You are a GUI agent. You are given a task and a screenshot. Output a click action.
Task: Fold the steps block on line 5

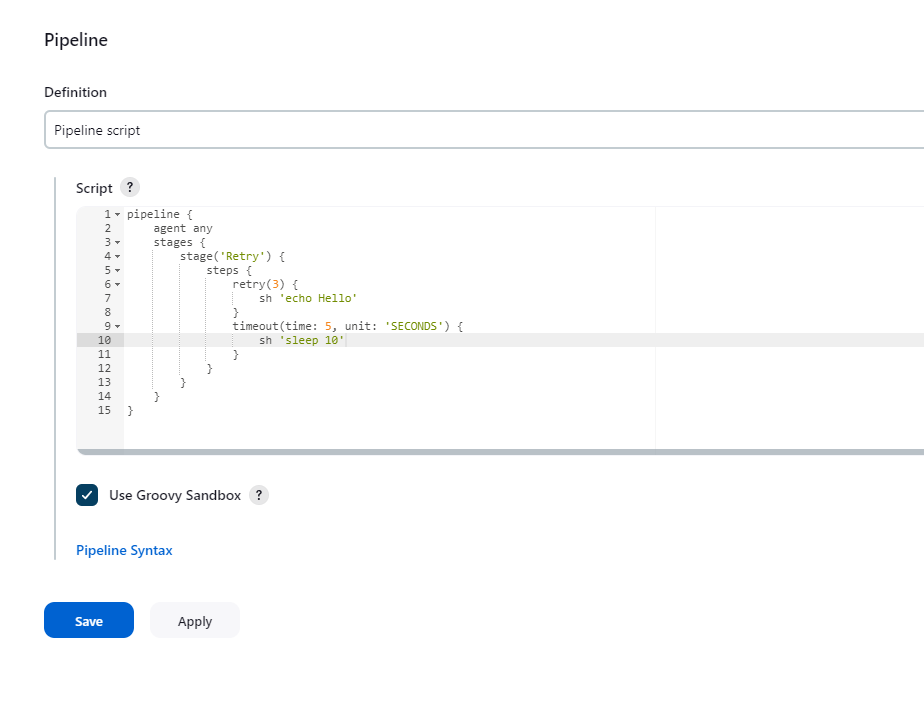point(117,271)
